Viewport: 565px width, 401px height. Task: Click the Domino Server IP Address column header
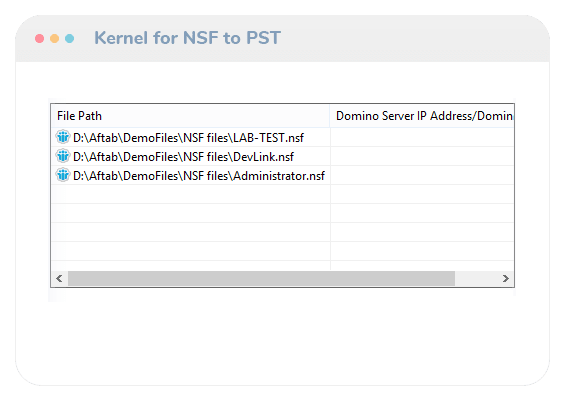422,116
